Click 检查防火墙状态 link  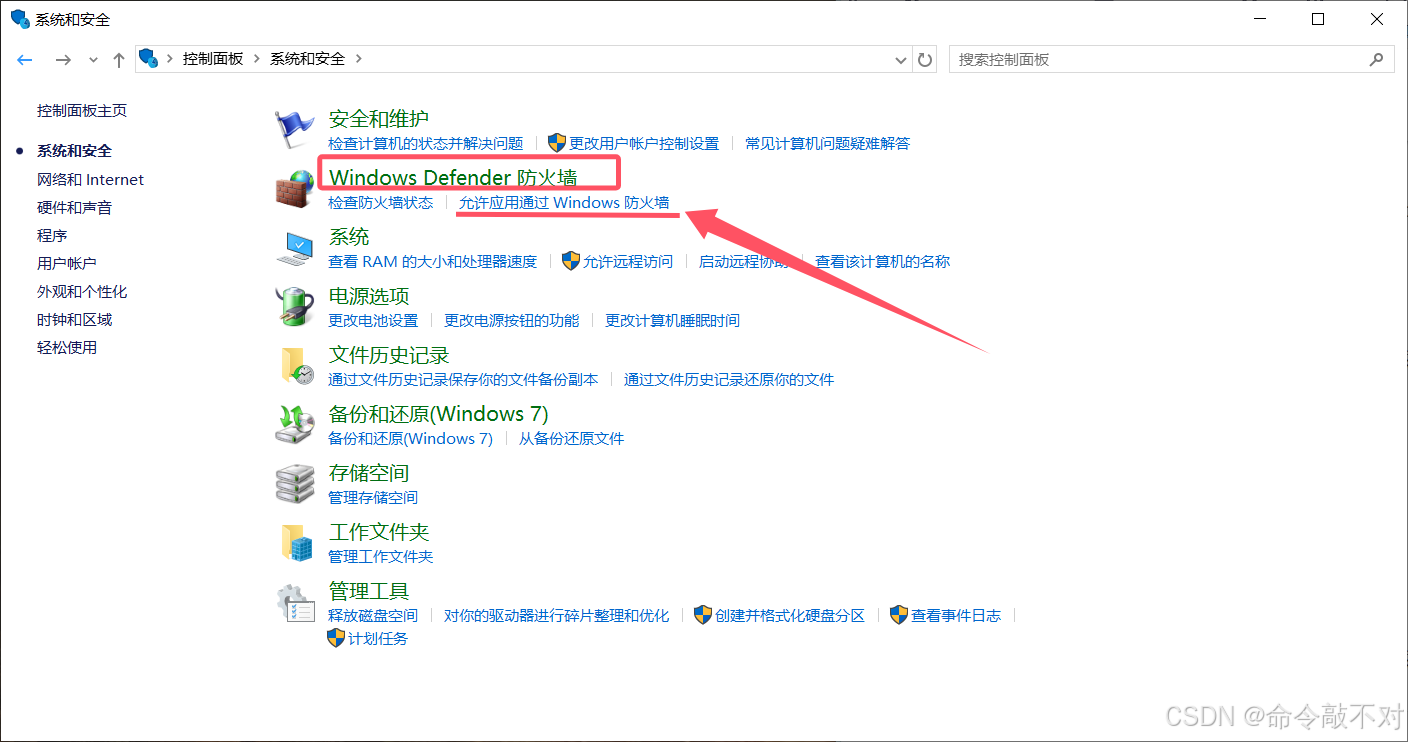coord(381,202)
